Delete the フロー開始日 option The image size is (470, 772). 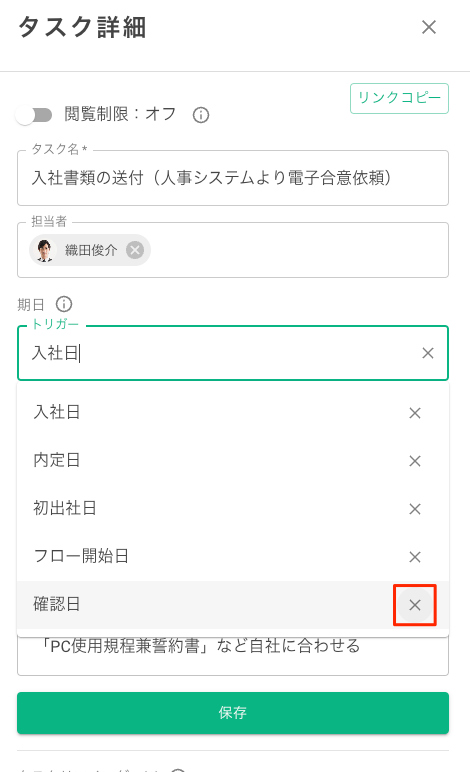point(415,557)
